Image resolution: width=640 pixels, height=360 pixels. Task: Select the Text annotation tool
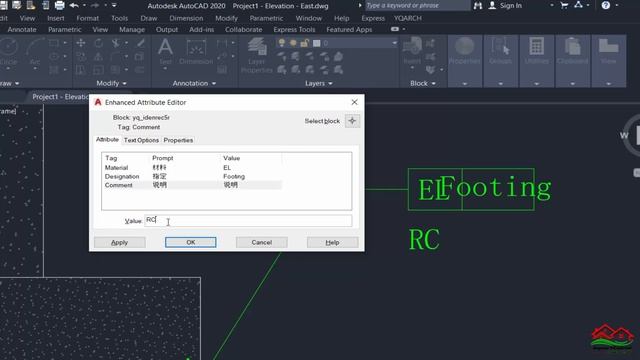[x=165, y=52]
